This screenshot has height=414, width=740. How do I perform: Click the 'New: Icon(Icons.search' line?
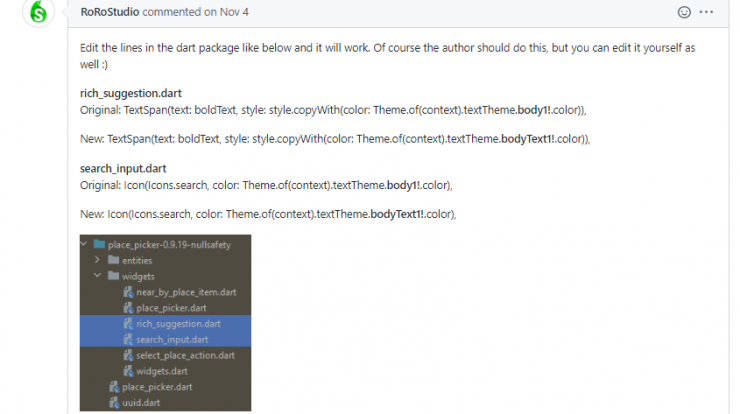click(x=268, y=214)
